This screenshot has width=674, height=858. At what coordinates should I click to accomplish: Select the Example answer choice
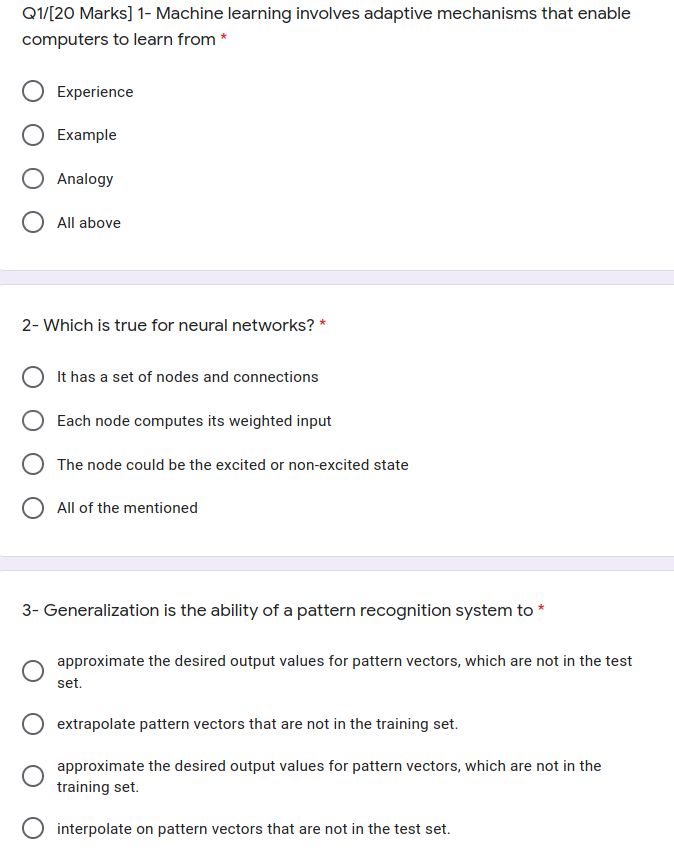pyautogui.click(x=33, y=135)
